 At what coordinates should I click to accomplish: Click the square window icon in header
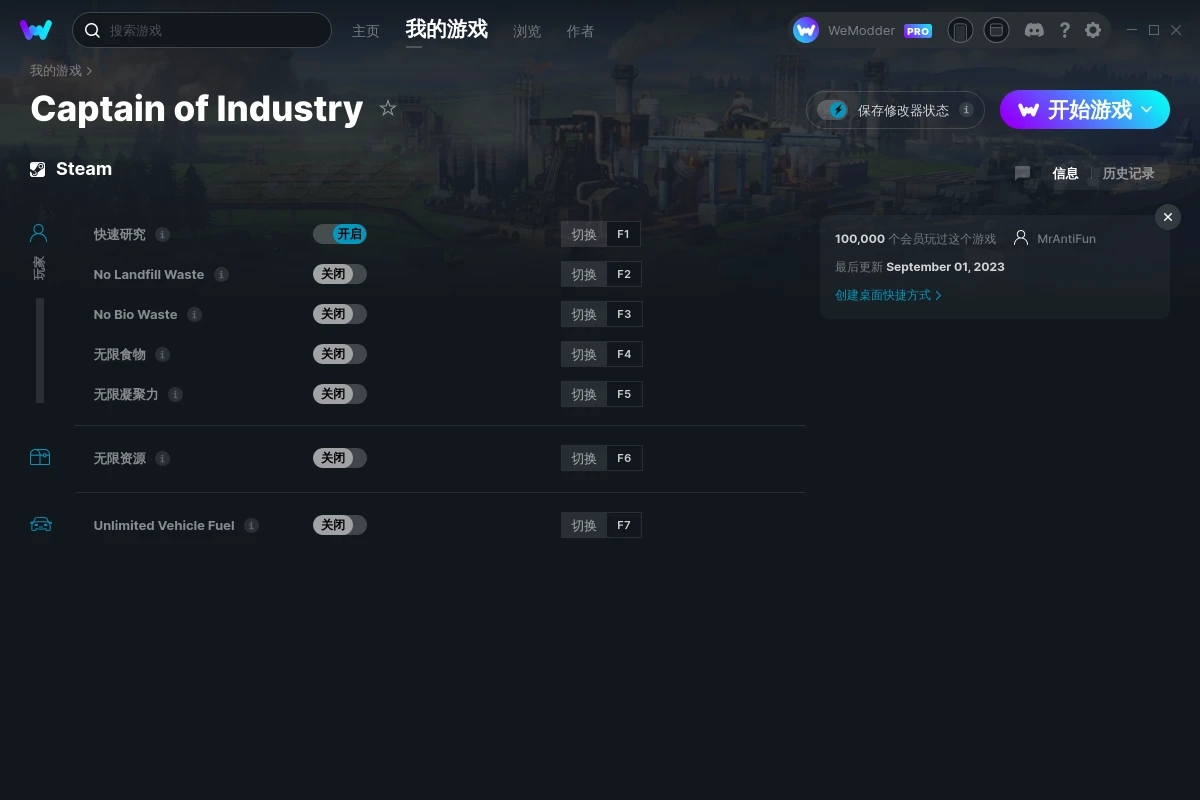(x=996, y=30)
